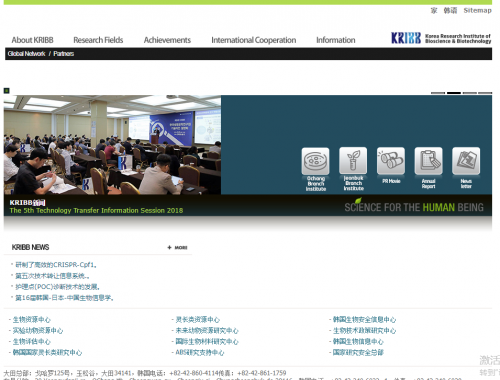The width and height of the screenshot is (500, 380).
Task: Click the KRIBB NEWS heading
Action: pos(30,247)
